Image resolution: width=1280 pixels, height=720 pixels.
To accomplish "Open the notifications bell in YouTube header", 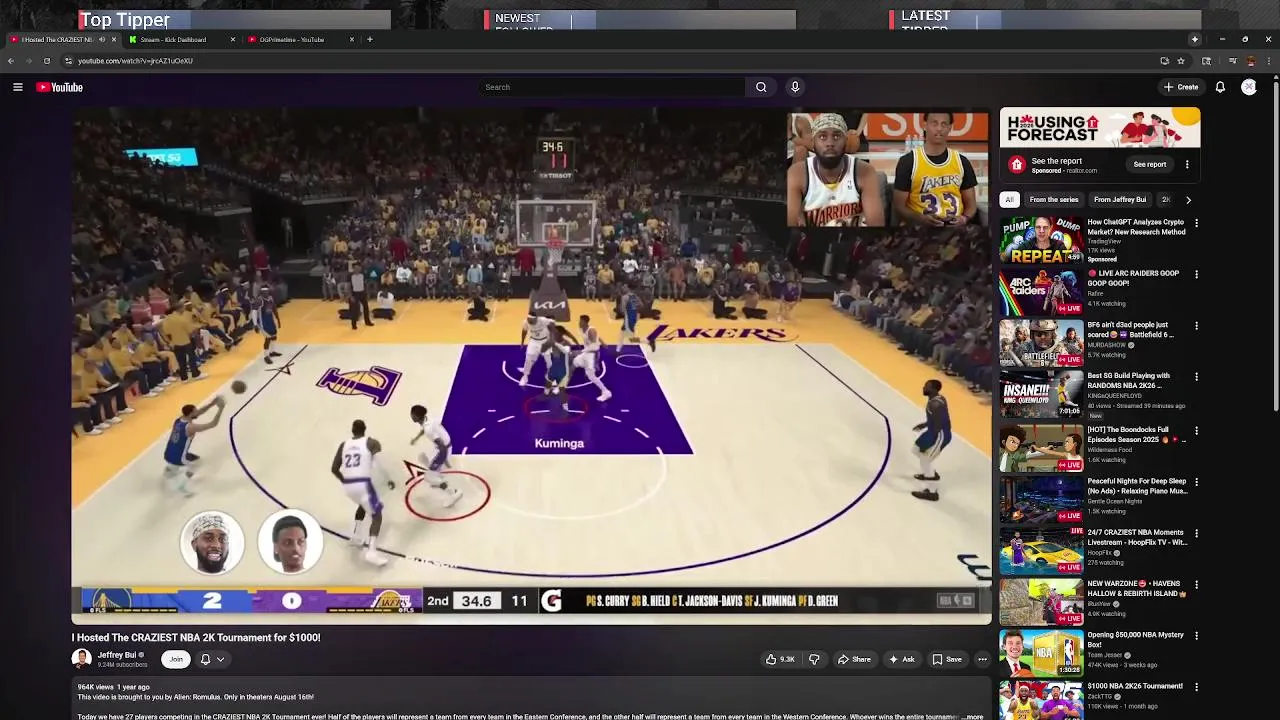I will [x=1220, y=87].
